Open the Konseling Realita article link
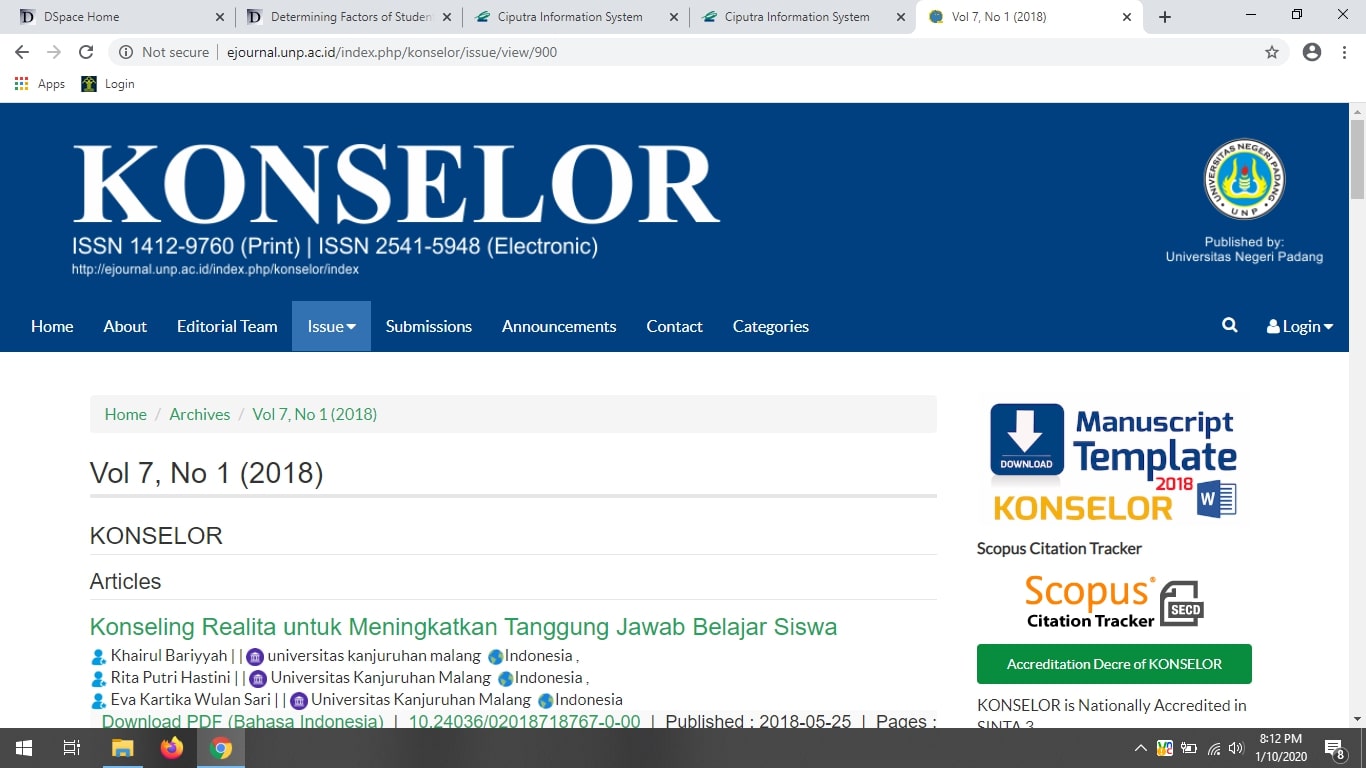1366x768 pixels. [x=463, y=627]
